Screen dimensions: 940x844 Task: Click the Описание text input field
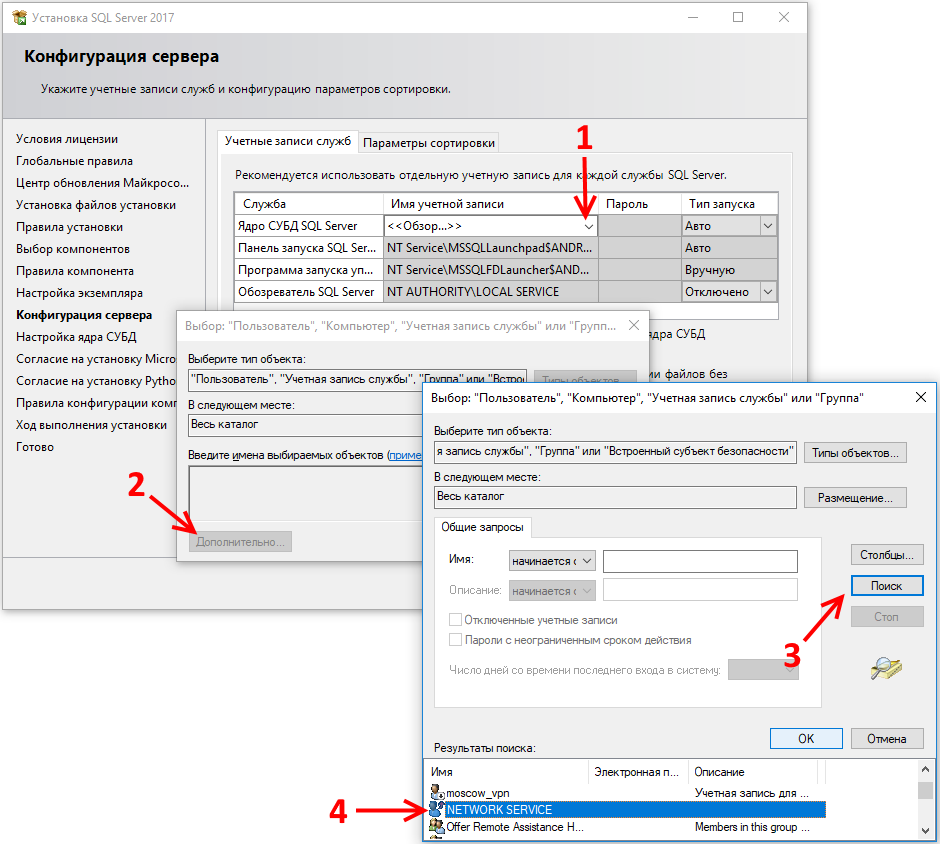[x=700, y=590]
